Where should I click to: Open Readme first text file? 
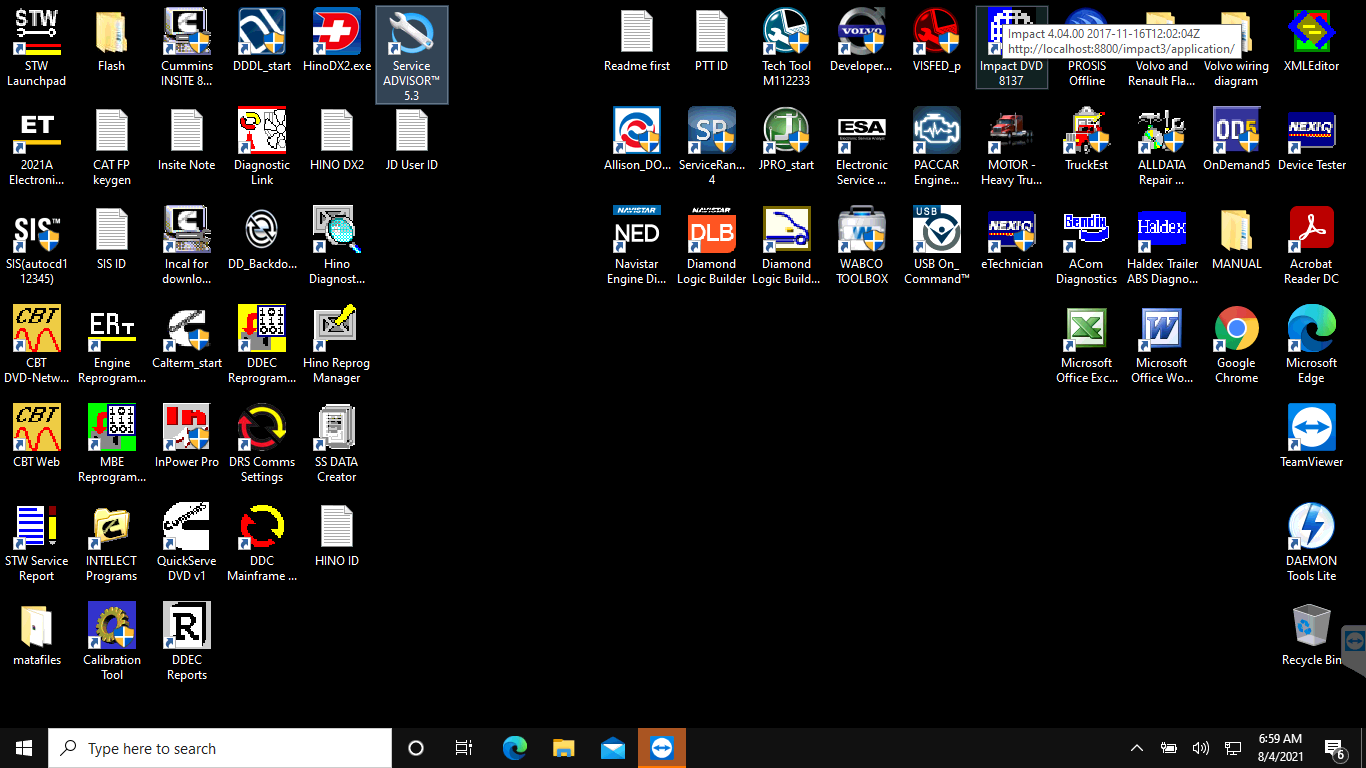click(637, 40)
